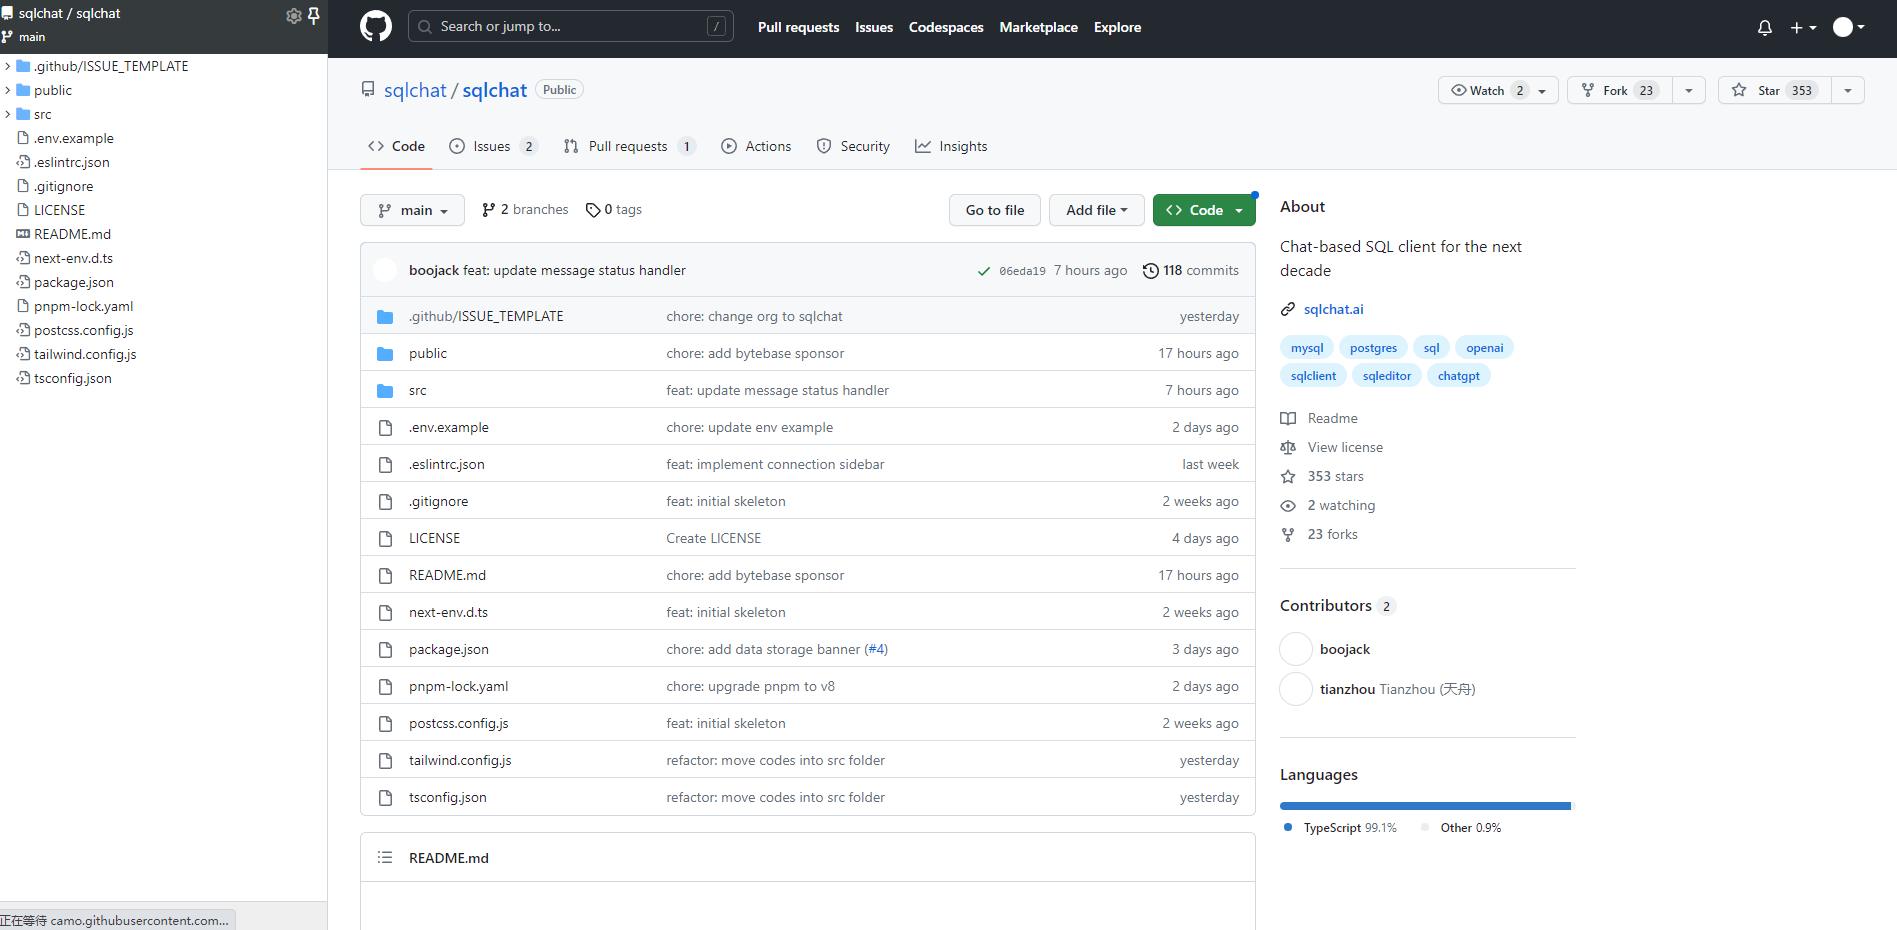The image size is (1897, 930).
Task: Expand public folder in sidebar tree
Action: click(8, 90)
